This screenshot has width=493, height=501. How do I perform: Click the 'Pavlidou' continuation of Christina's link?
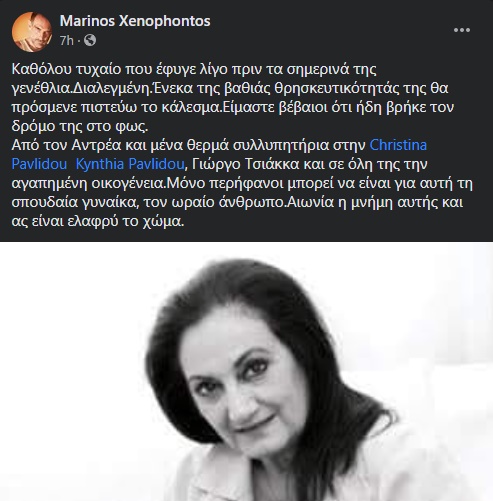click(x=39, y=164)
